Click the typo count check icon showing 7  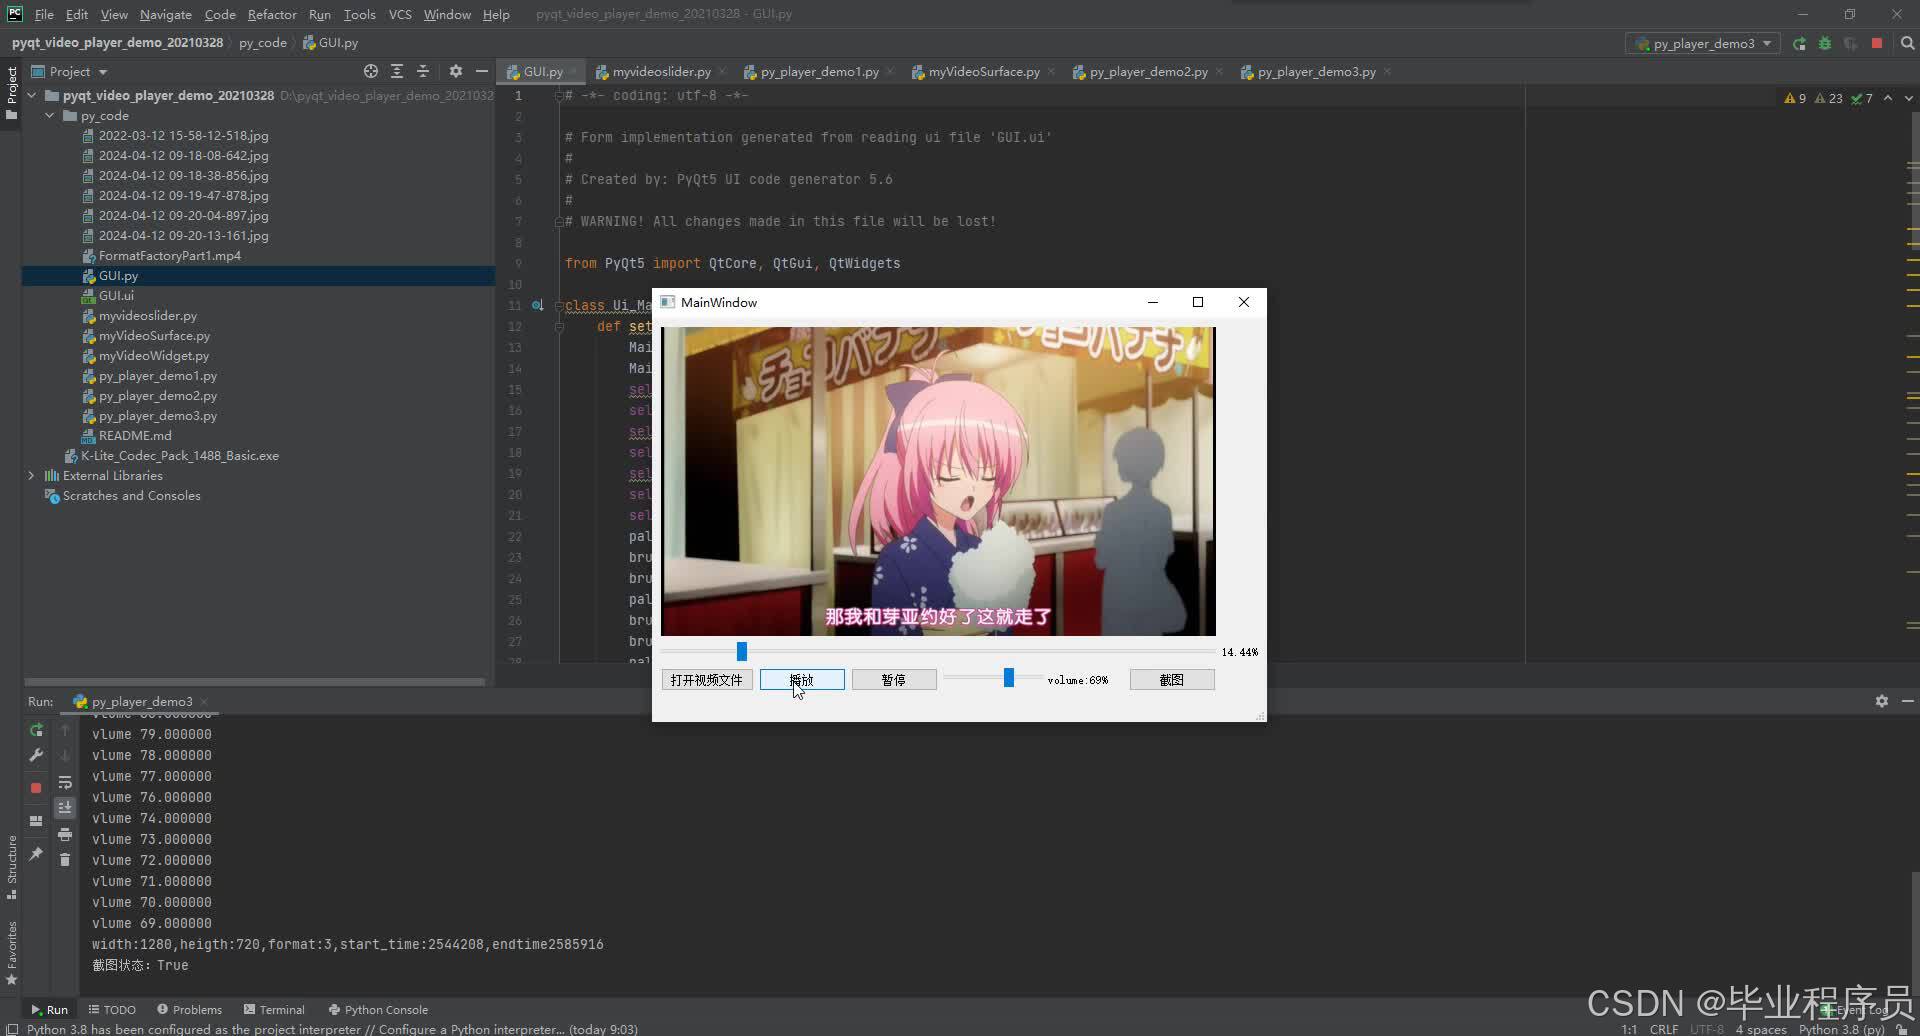(x=1862, y=98)
